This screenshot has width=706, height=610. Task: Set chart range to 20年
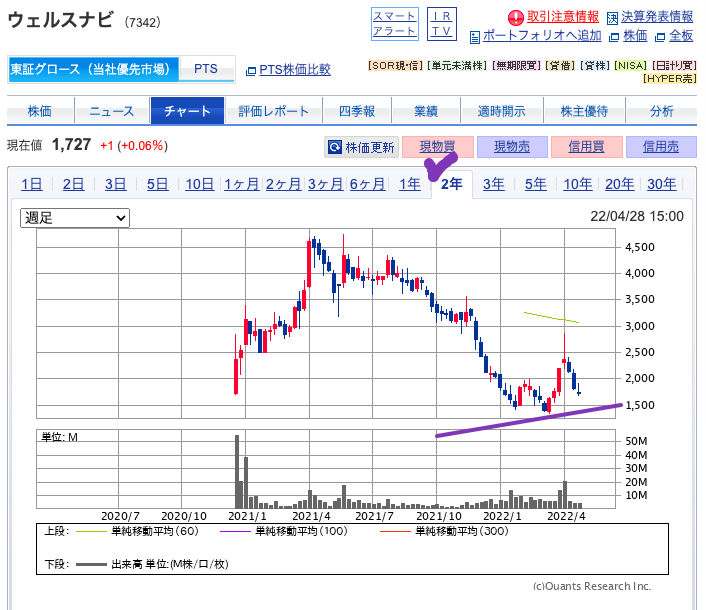coord(620,184)
